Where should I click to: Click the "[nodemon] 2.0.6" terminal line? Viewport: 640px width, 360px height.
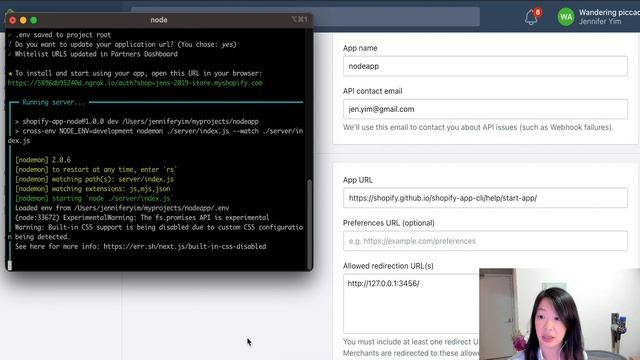point(43,160)
